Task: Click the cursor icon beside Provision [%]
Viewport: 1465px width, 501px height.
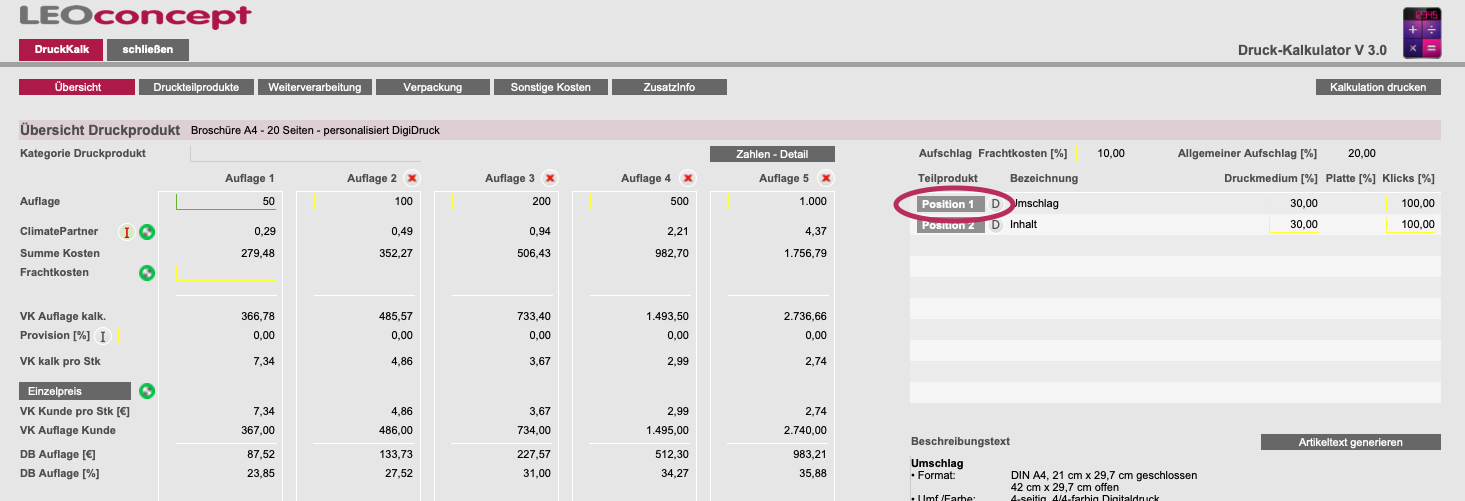Action: [102, 336]
